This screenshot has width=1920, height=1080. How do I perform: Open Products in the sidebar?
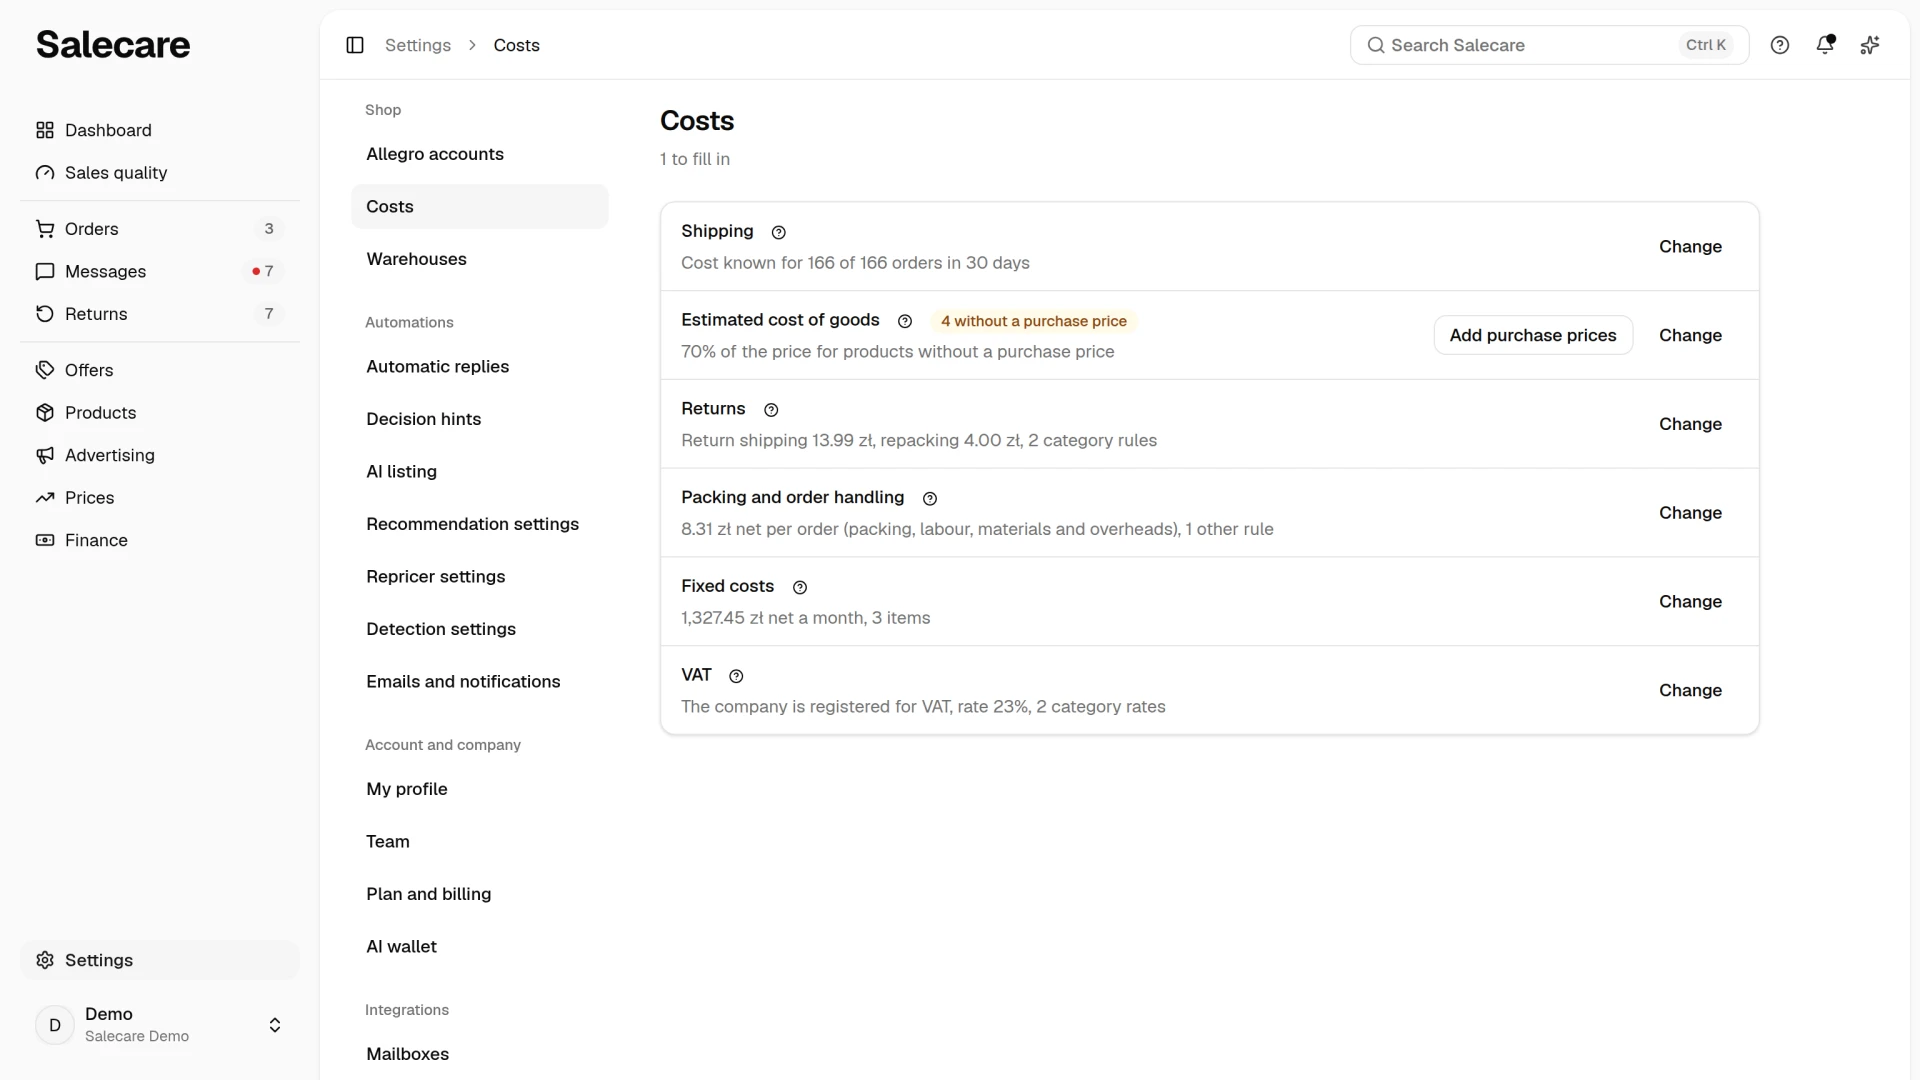click(160, 413)
